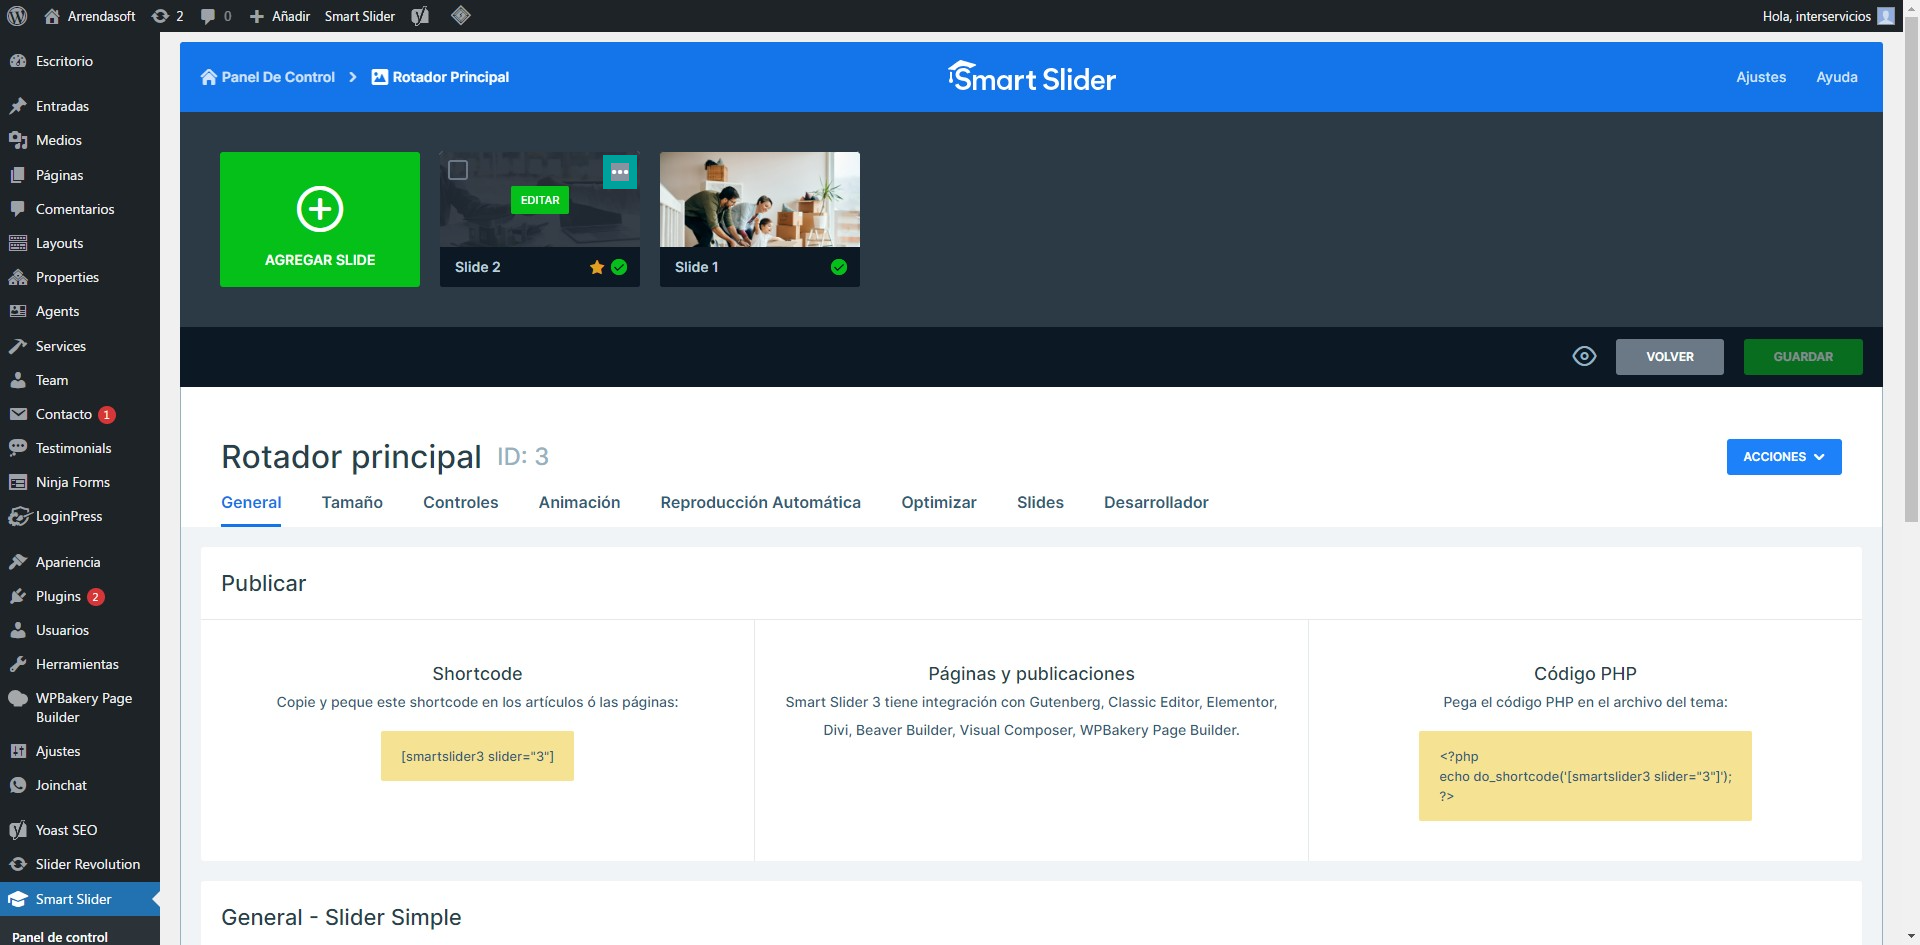The width and height of the screenshot is (1920, 945).
Task: Open Joinchat settings
Action: 80,785
